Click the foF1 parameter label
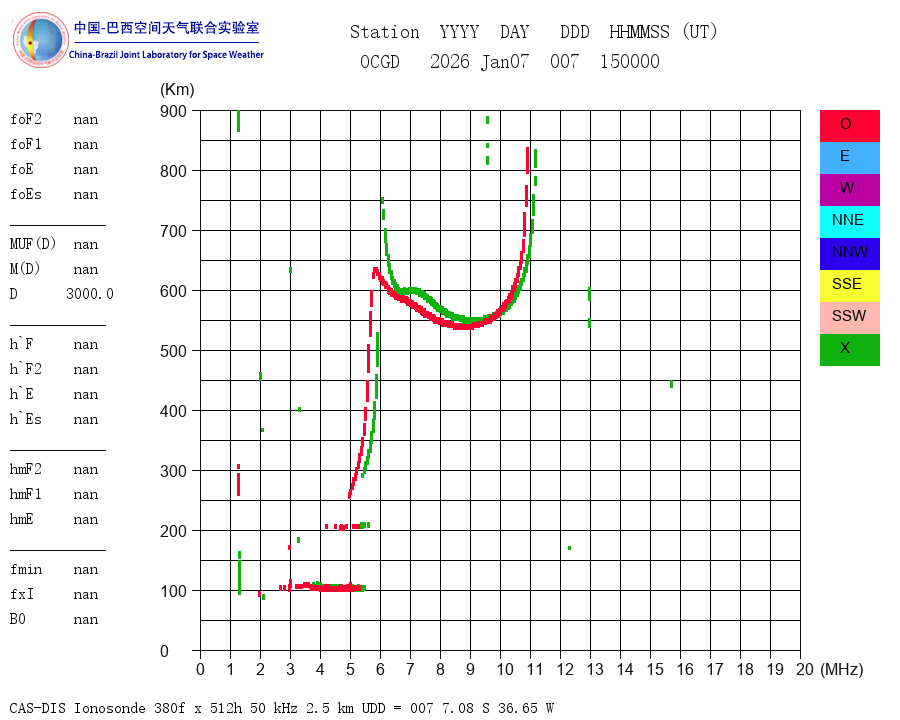 point(26,144)
